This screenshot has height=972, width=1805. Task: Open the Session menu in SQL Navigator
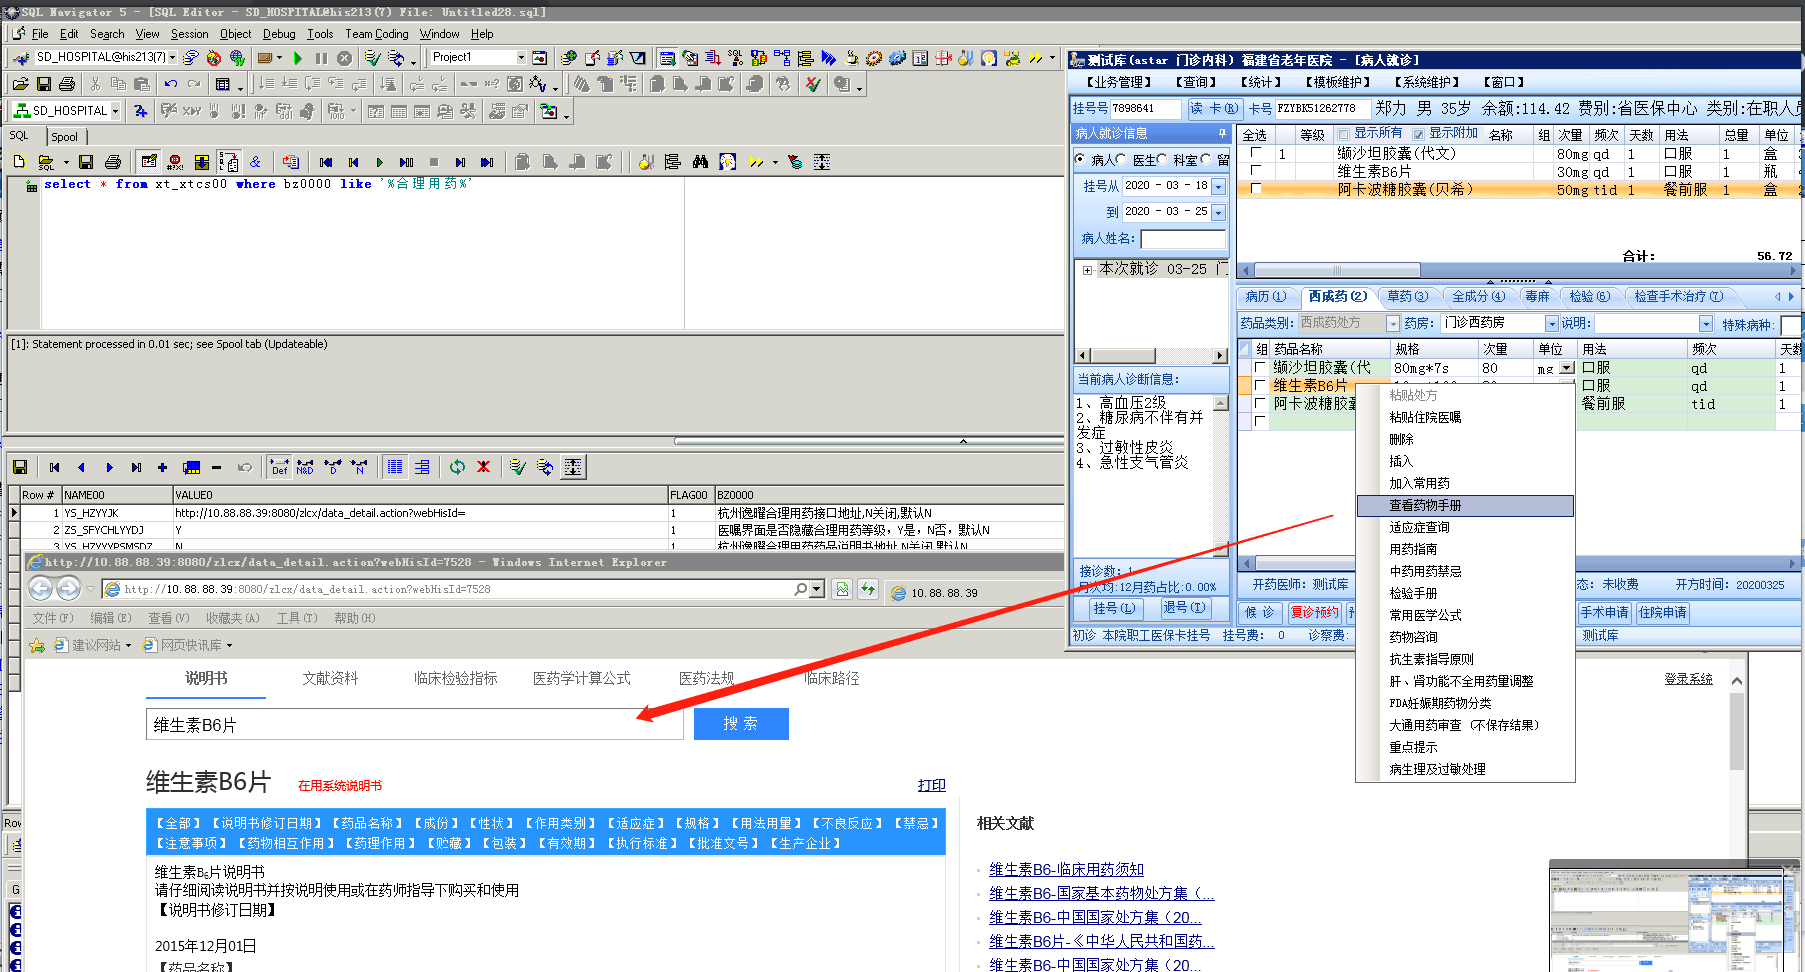[x=190, y=34]
